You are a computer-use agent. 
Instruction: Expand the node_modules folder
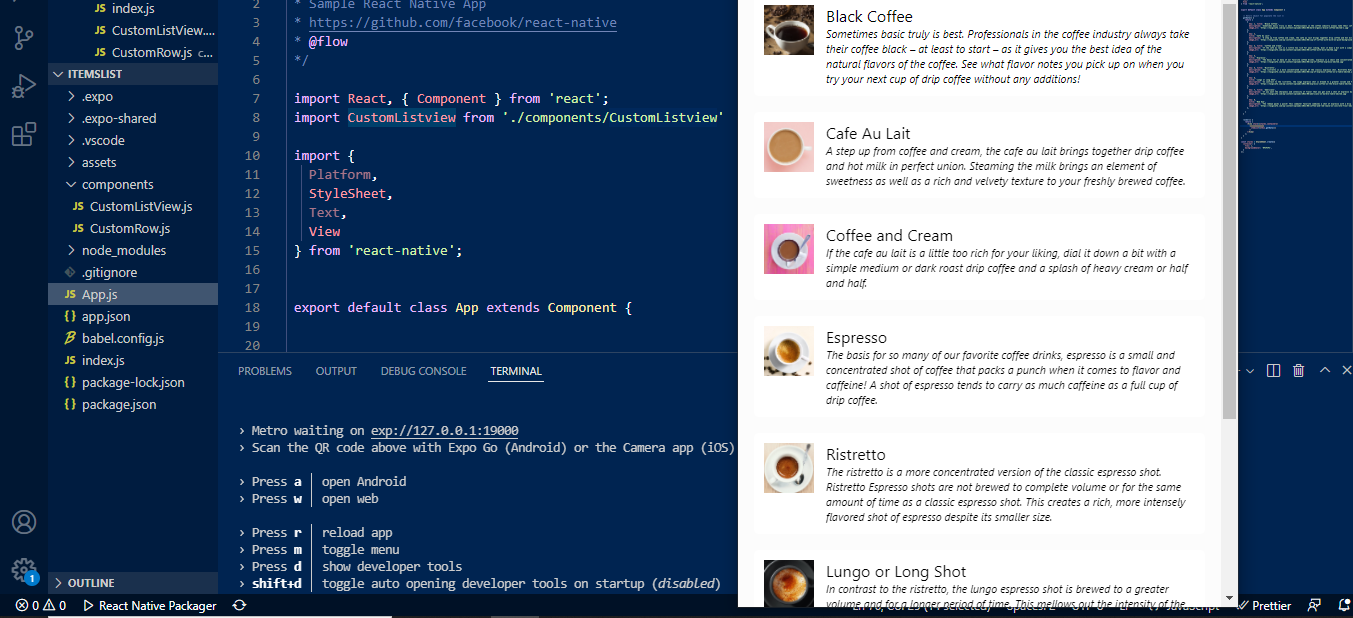(123, 250)
